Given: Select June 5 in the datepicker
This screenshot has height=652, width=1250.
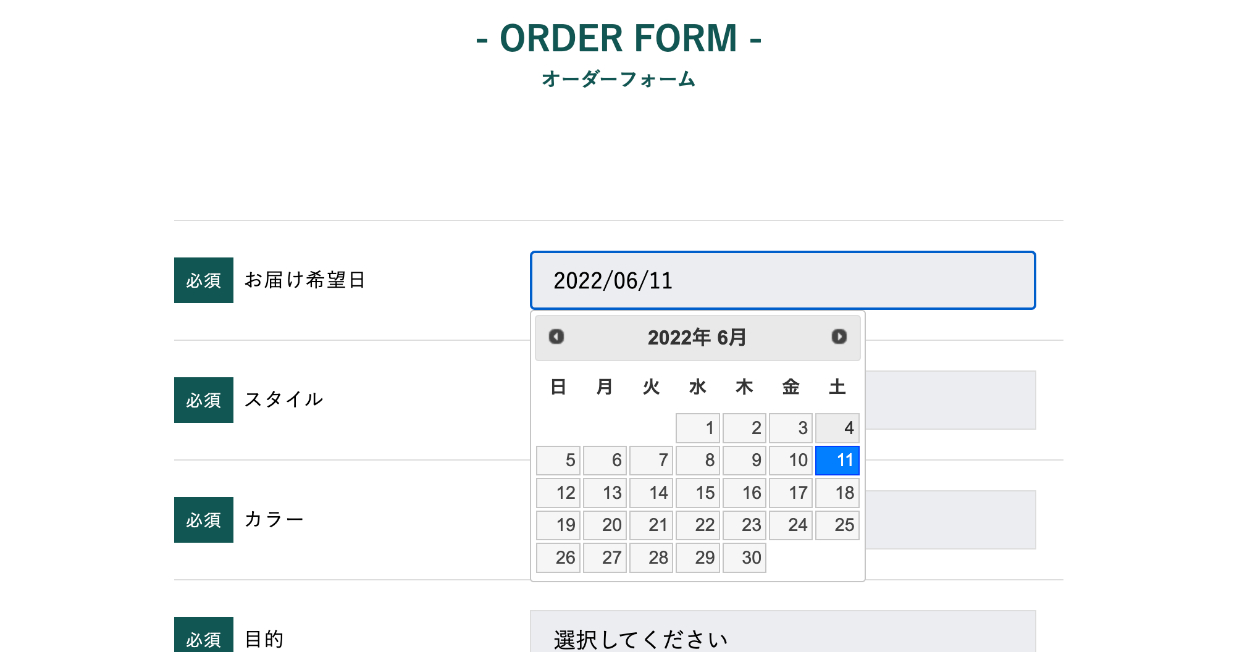Looking at the screenshot, I should click(x=558, y=461).
